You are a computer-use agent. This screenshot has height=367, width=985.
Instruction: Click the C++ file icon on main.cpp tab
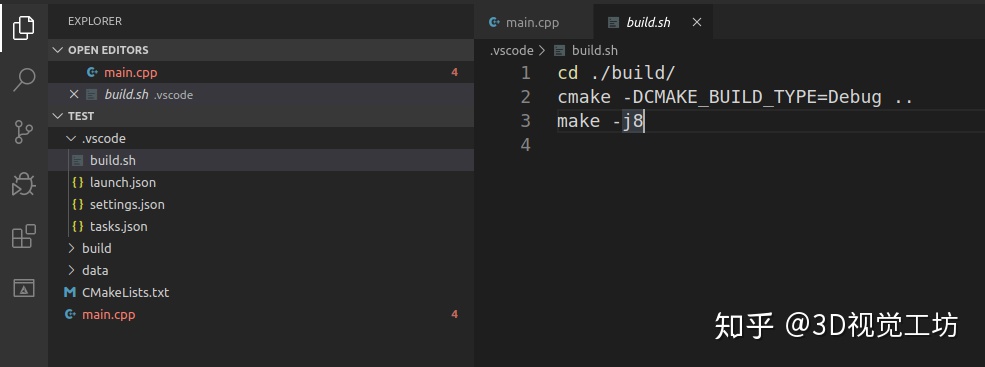point(494,23)
